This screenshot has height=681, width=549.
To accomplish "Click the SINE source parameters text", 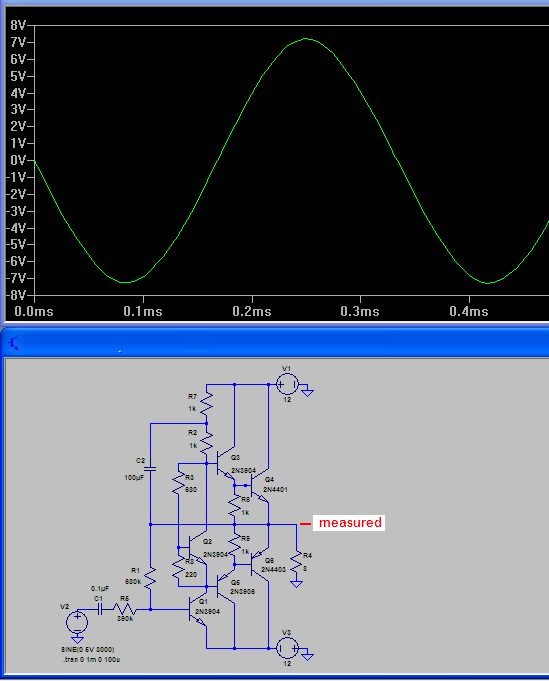I will [x=87, y=649].
